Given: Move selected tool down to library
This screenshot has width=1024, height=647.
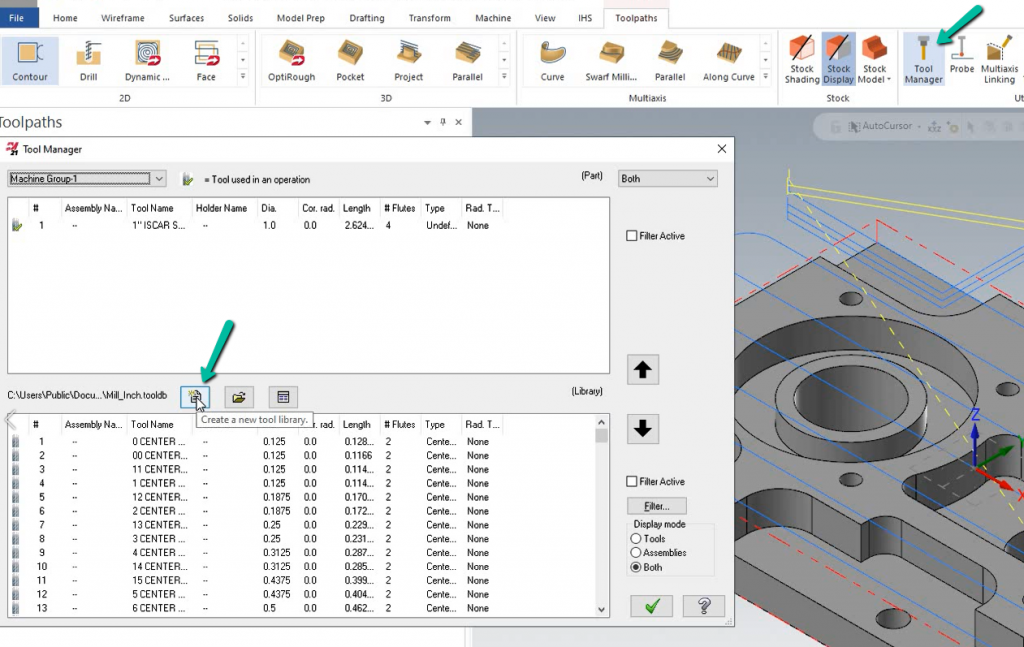Looking at the screenshot, I should point(643,428).
